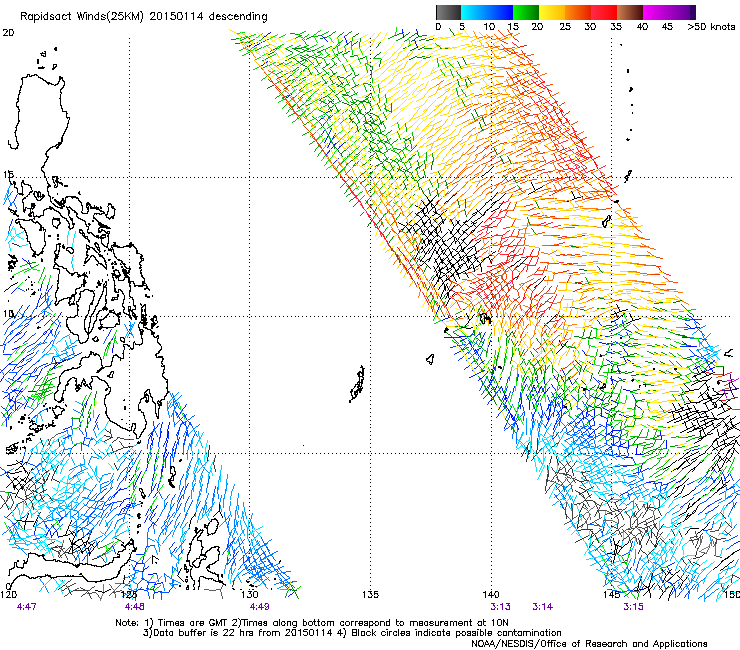Click the latitude label '15'

tap(8, 175)
